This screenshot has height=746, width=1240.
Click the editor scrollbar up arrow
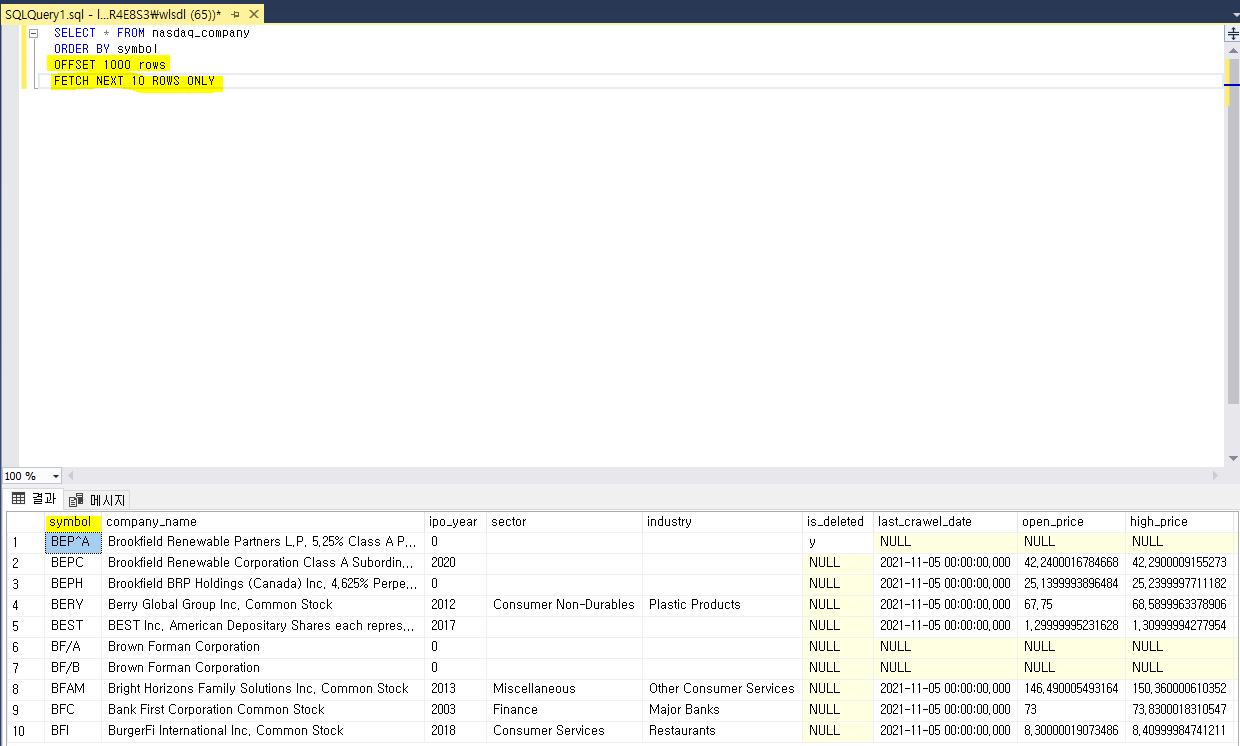1232,49
